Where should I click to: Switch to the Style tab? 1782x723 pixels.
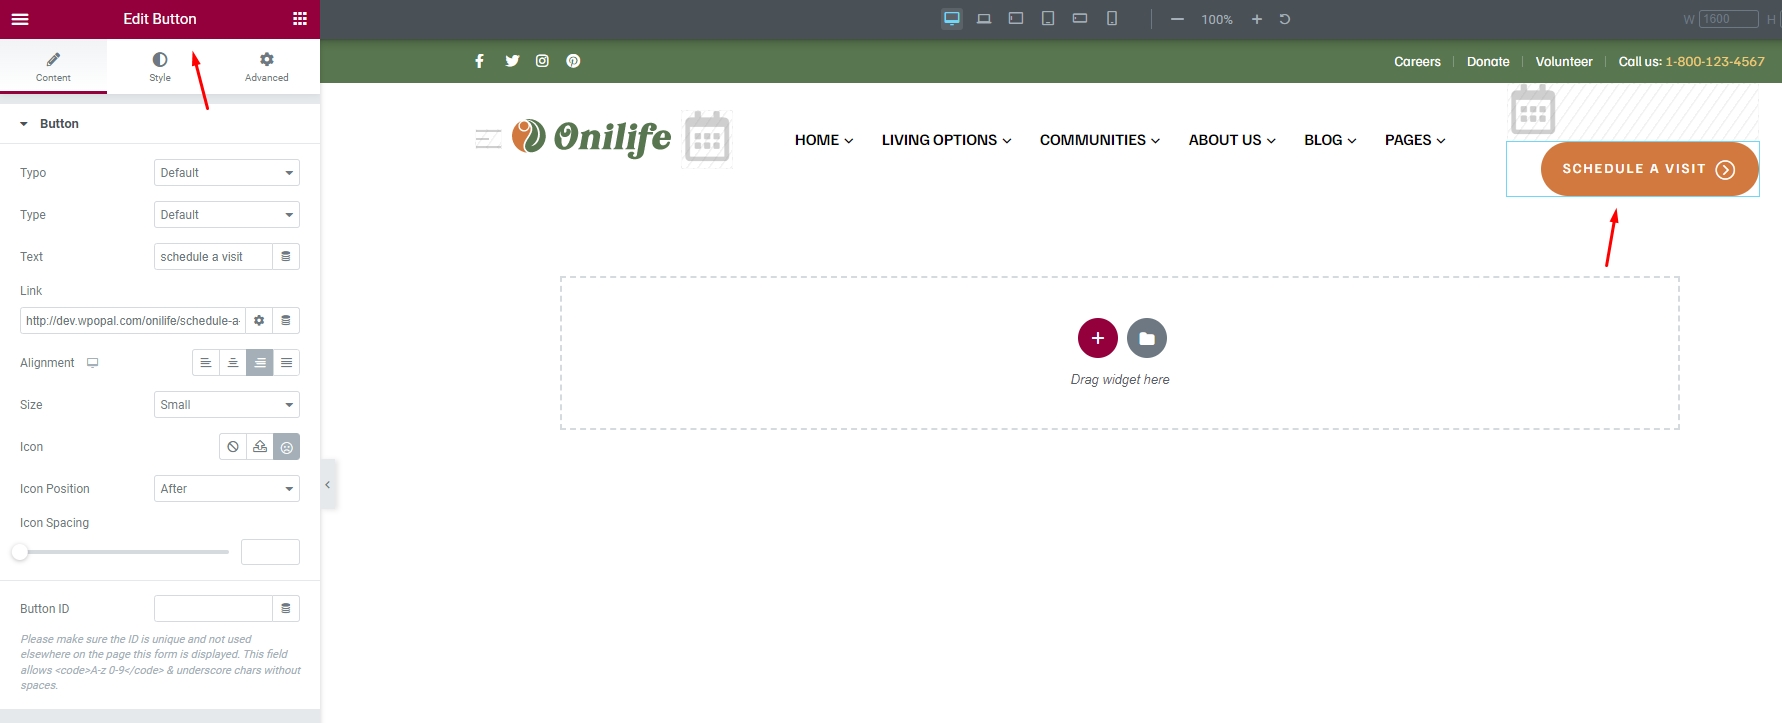[x=160, y=67]
